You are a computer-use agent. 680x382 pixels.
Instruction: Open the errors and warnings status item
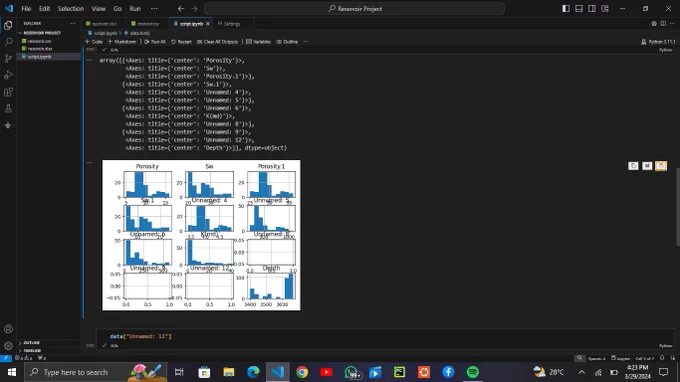(24, 358)
